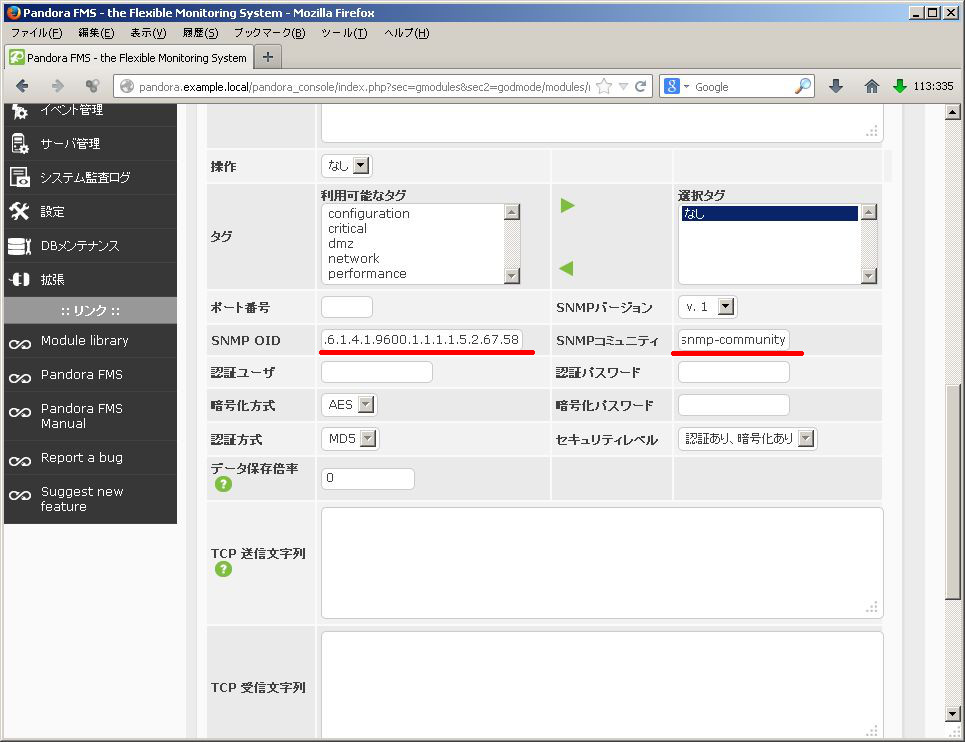Open the URL history dropdown arrow

pos(623,86)
